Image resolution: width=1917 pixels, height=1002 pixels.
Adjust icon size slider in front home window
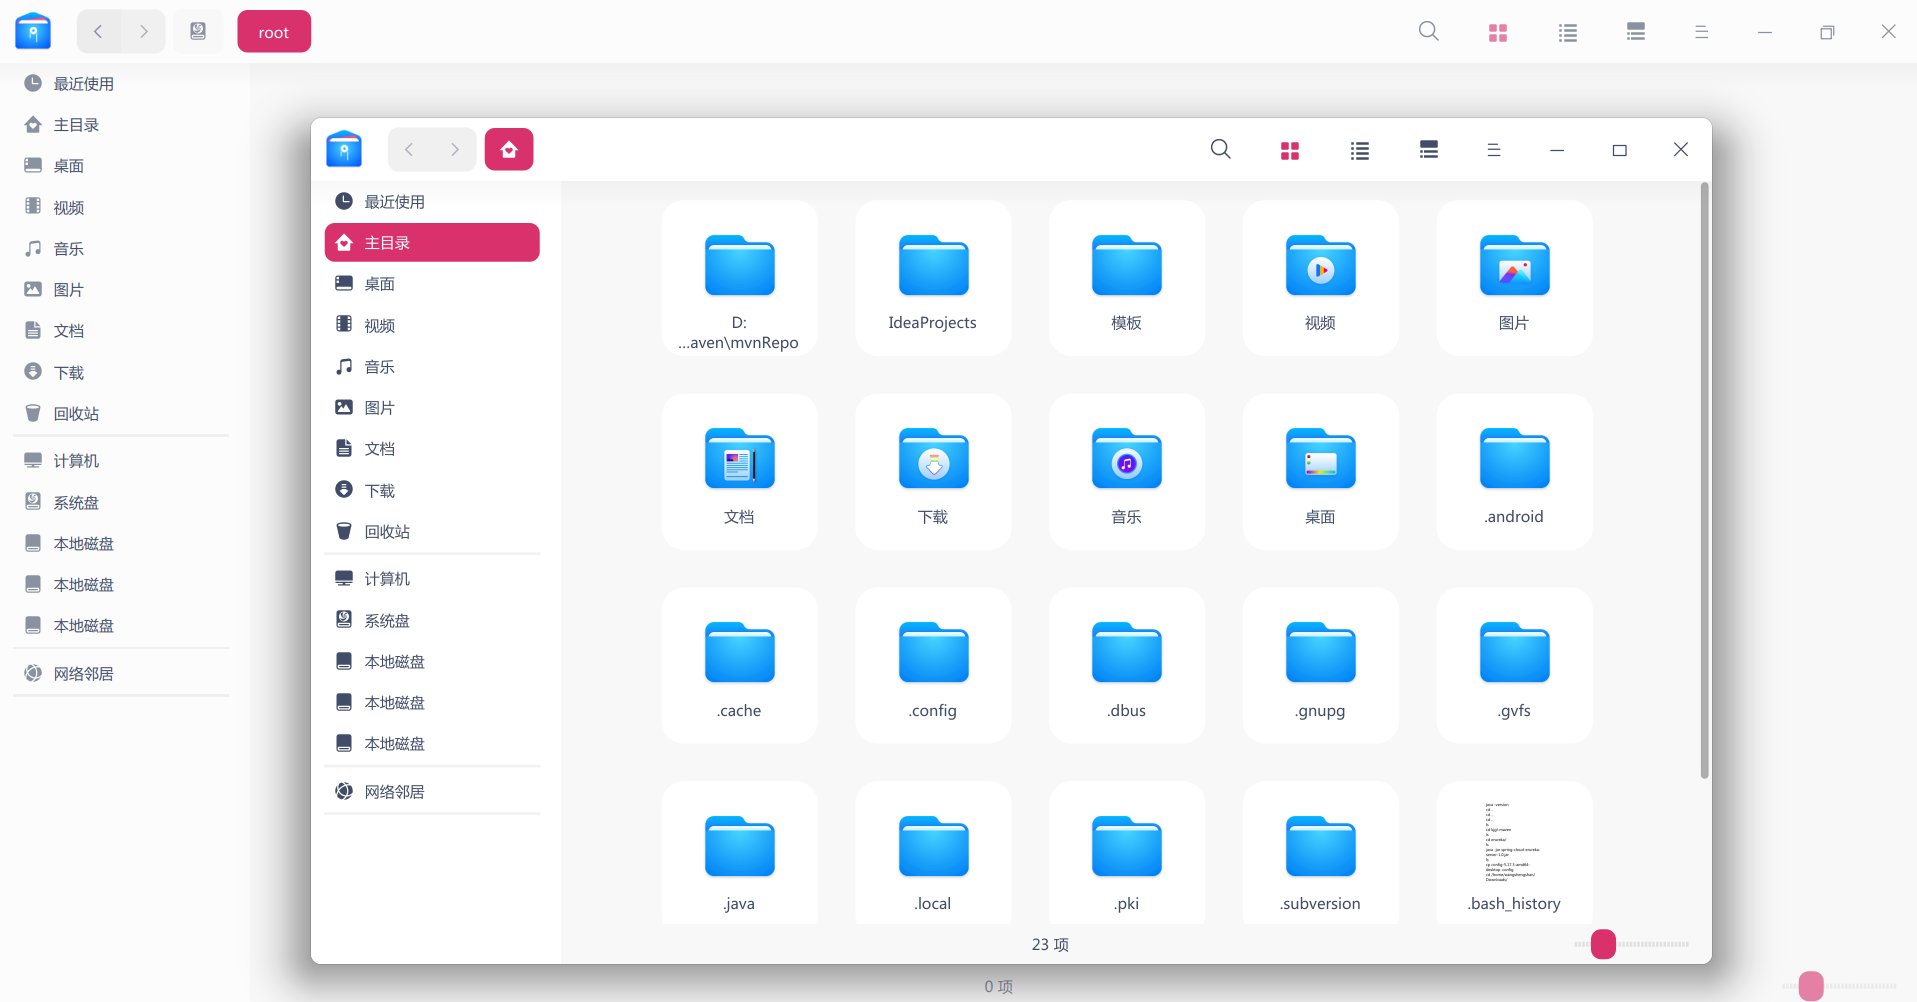click(1603, 944)
